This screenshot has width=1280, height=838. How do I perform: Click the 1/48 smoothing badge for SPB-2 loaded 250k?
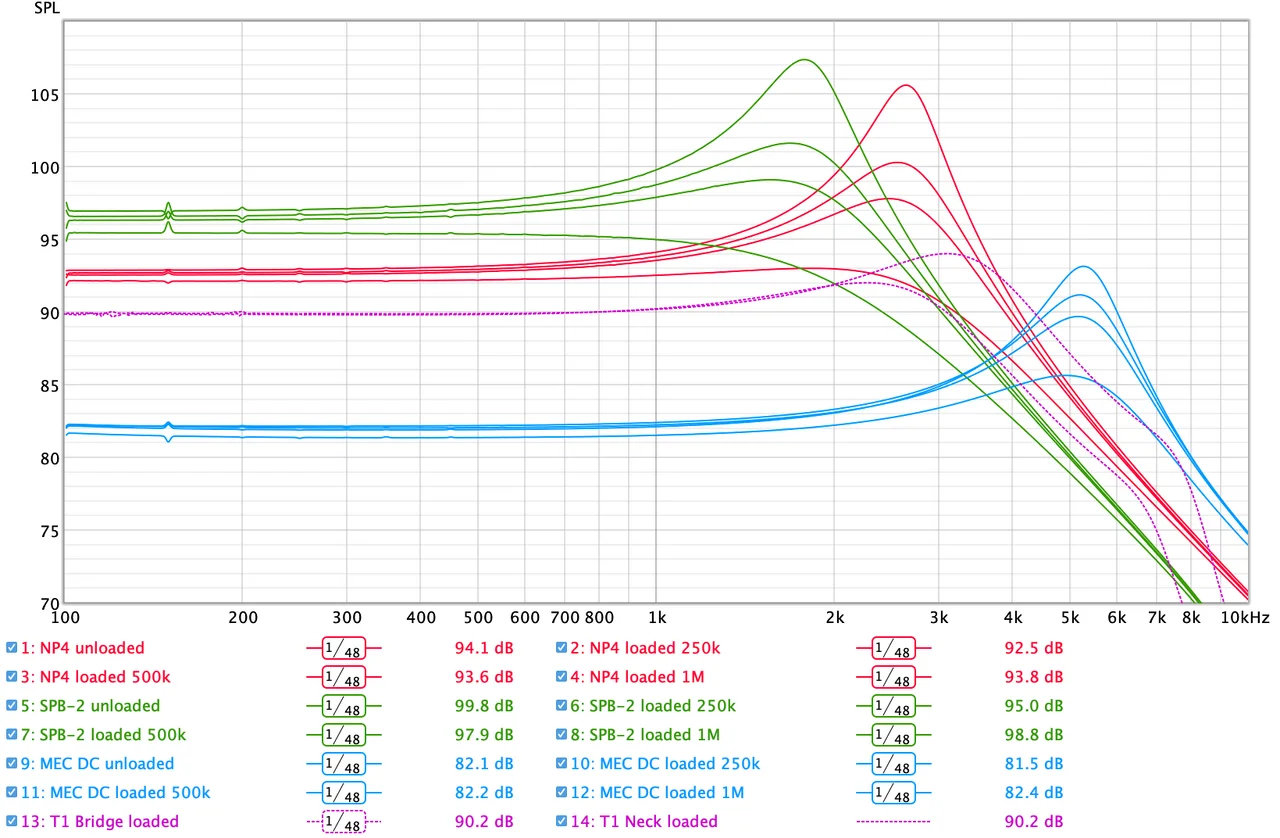[x=894, y=706]
